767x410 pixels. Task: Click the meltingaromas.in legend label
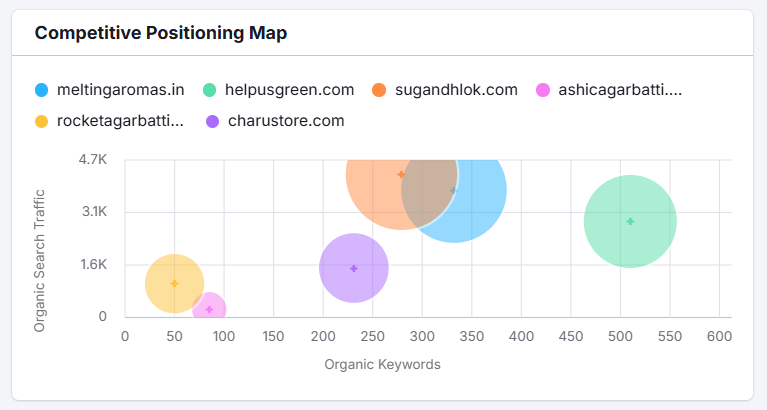pos(121,90)
